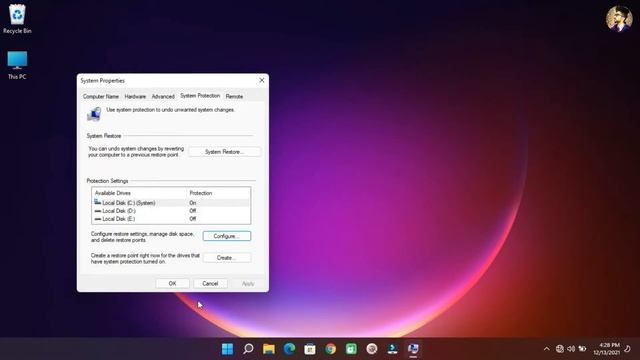Select the System Protection tab
Image resolution: width=640 pixels, height=360 pixels.
(200, 96)
